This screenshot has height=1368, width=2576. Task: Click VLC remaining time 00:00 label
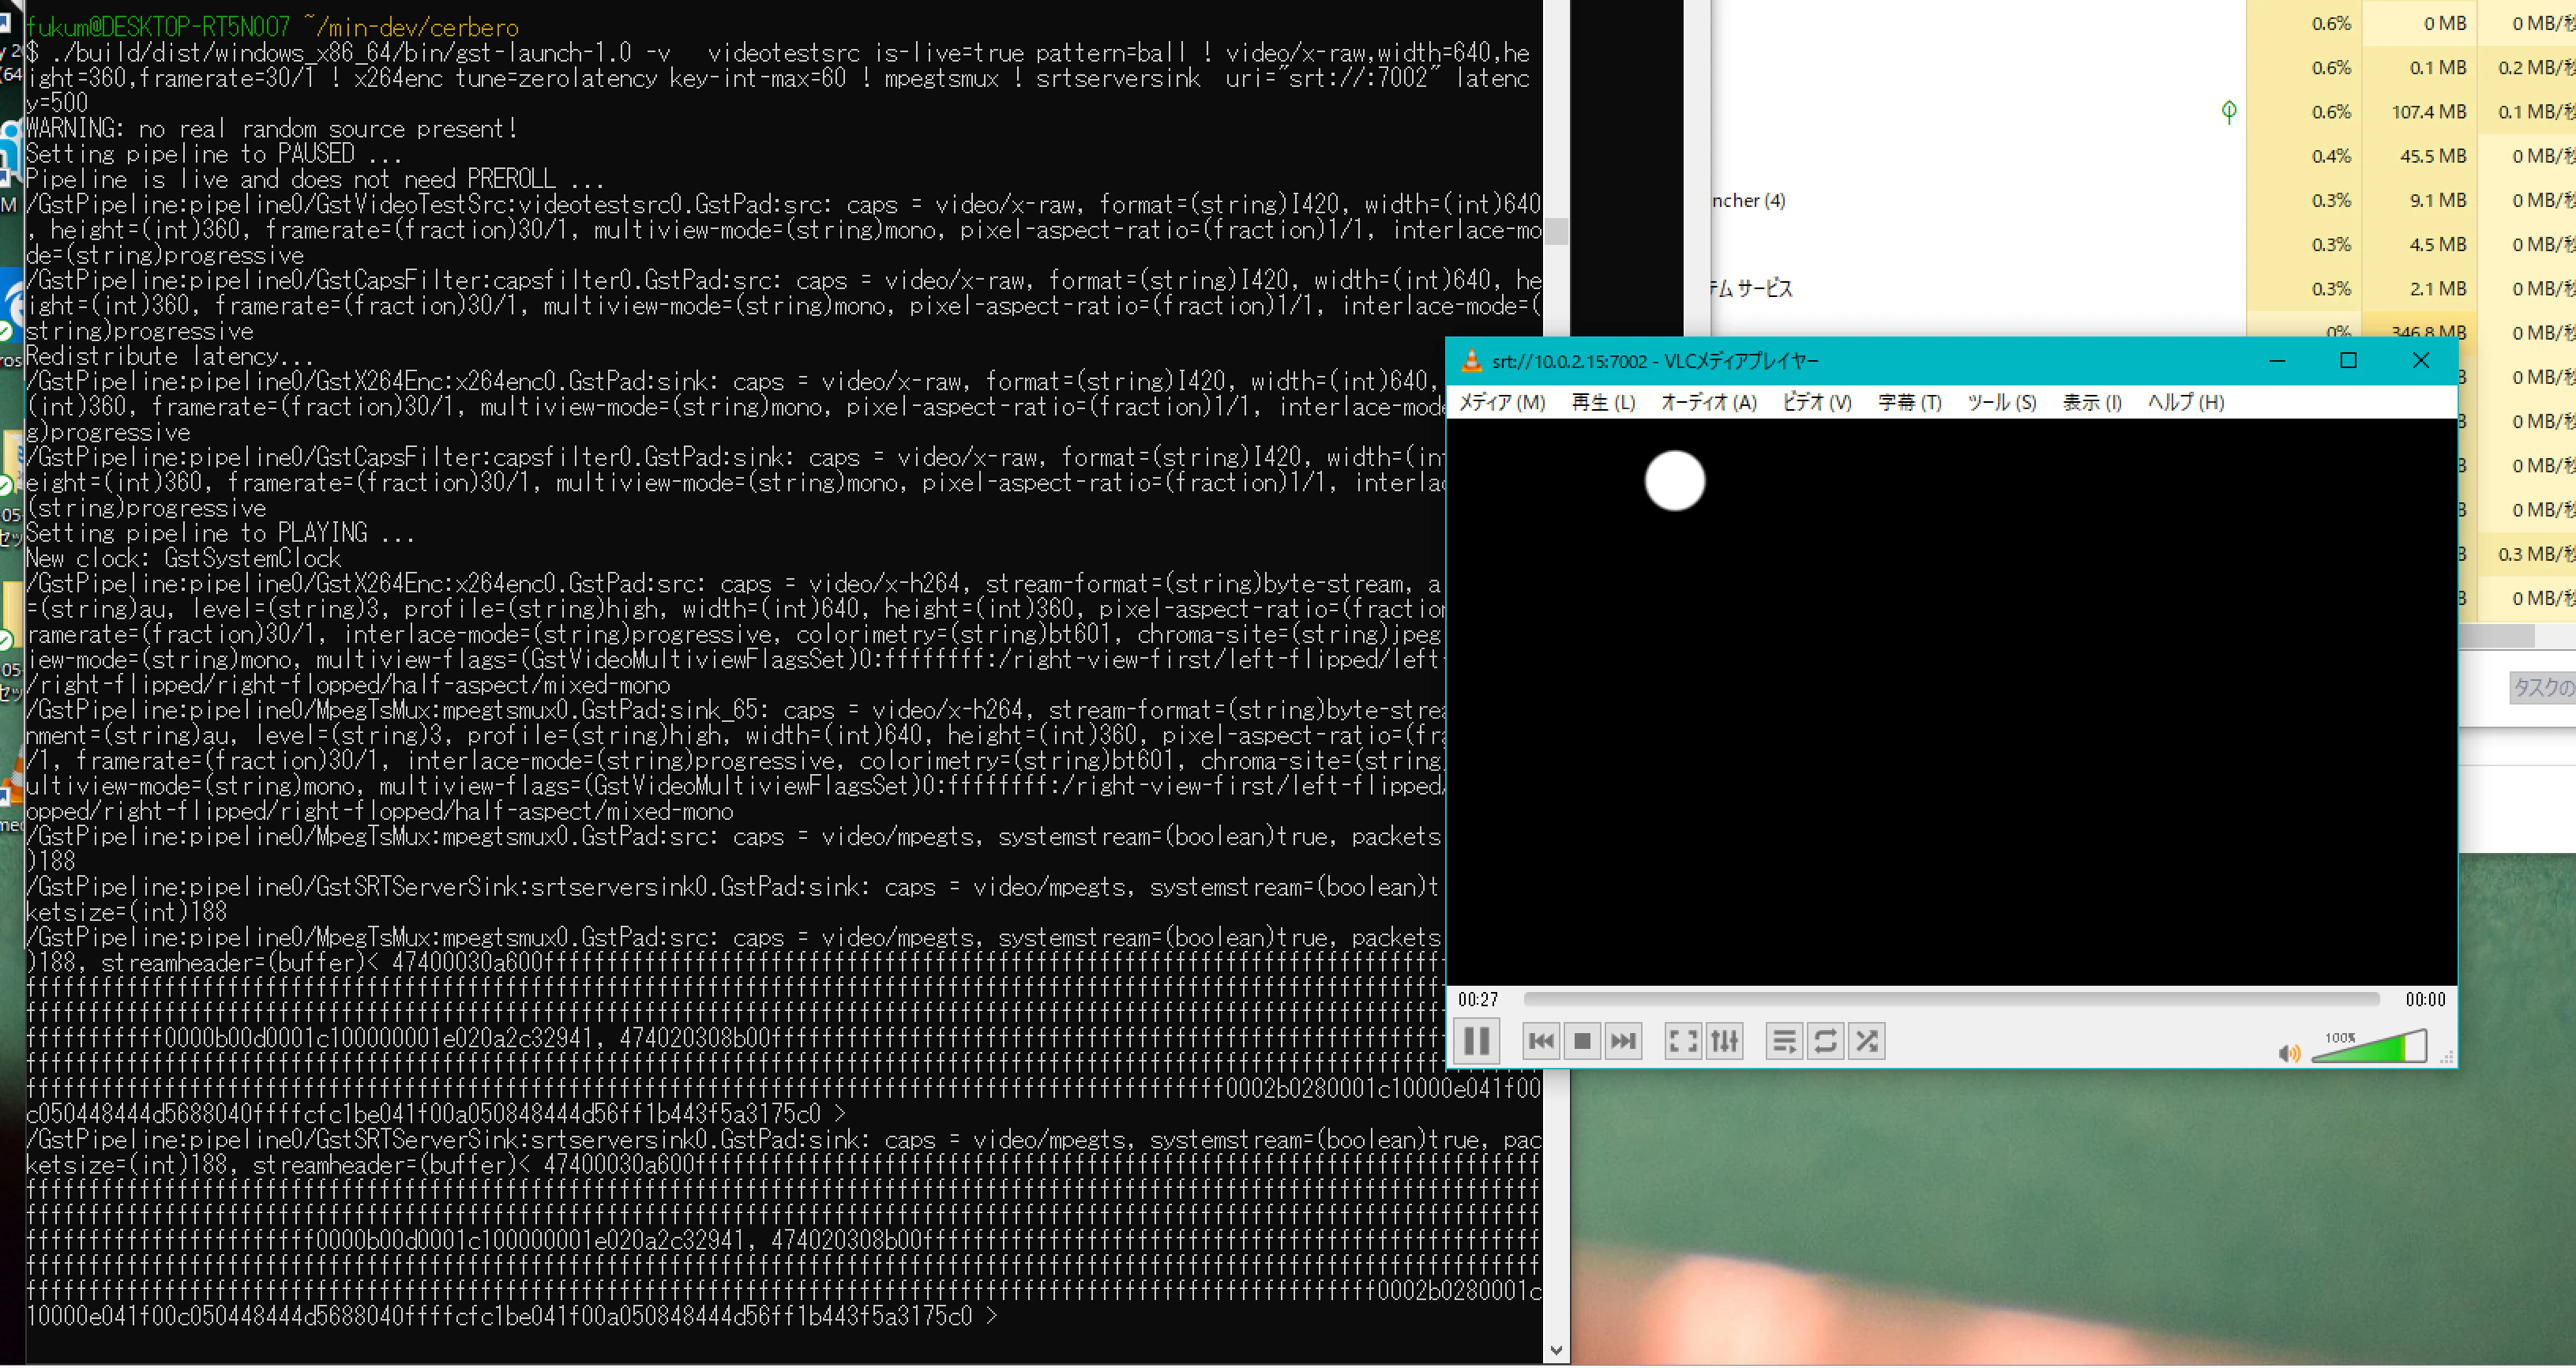tap(2425, 1000)
